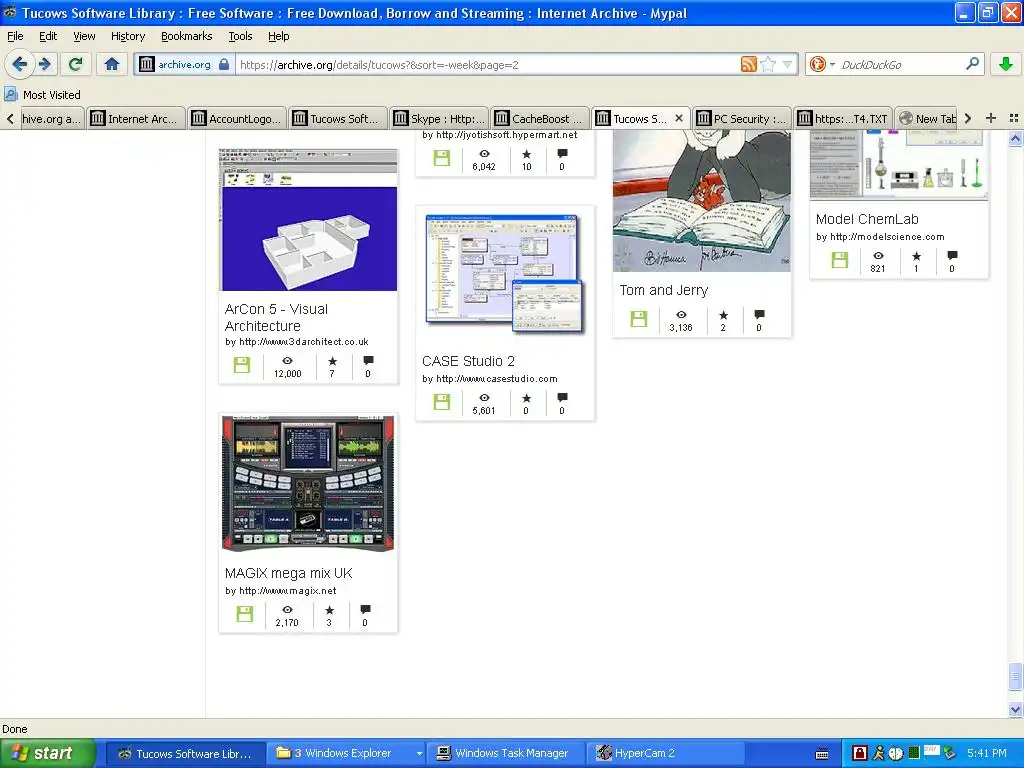Open the File menu
This screenshot has width=1024, height=768.
(x=15, y=36)
